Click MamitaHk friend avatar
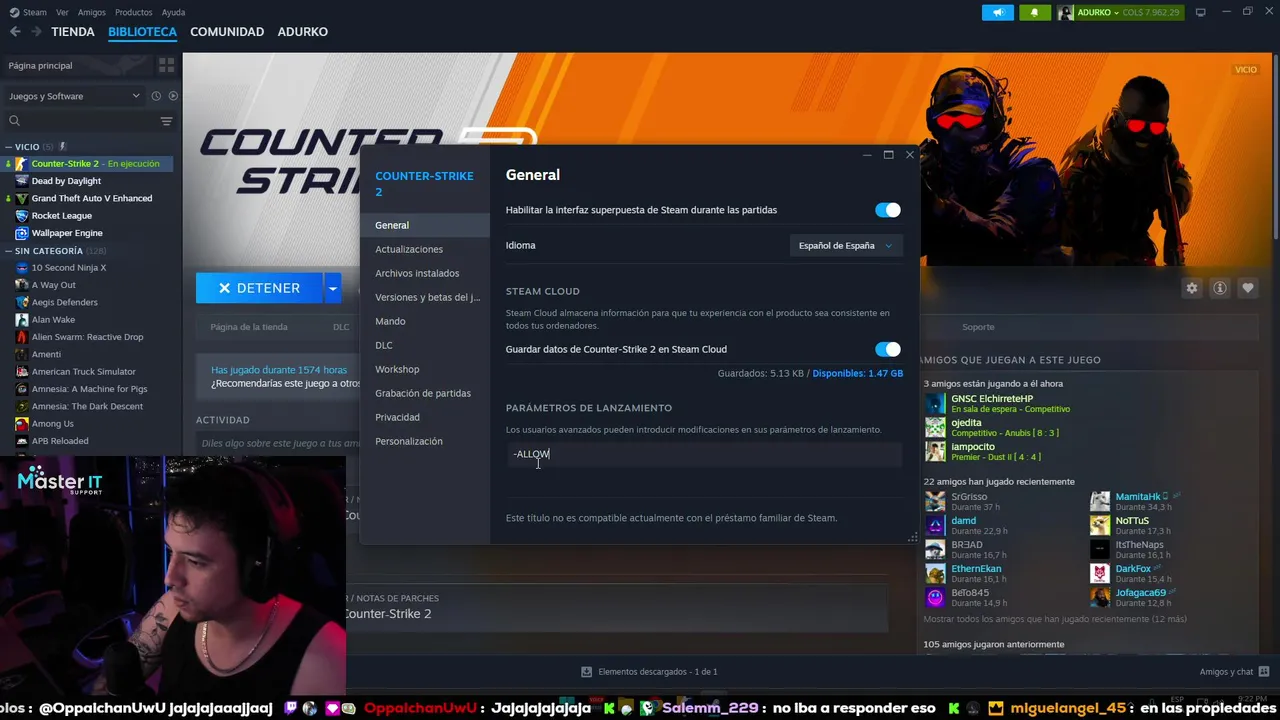This screenshot has height=720, width=1280. [1100, 502]
